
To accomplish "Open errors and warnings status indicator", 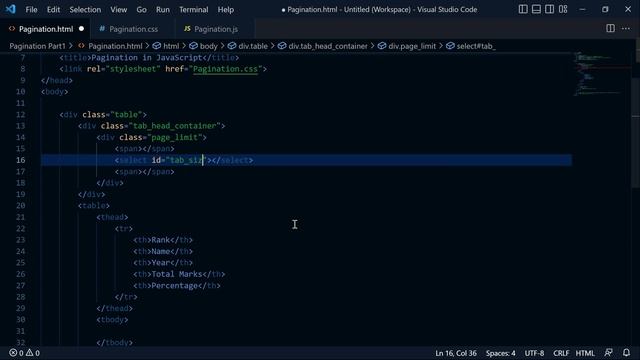I will click(x=24, y=353).
